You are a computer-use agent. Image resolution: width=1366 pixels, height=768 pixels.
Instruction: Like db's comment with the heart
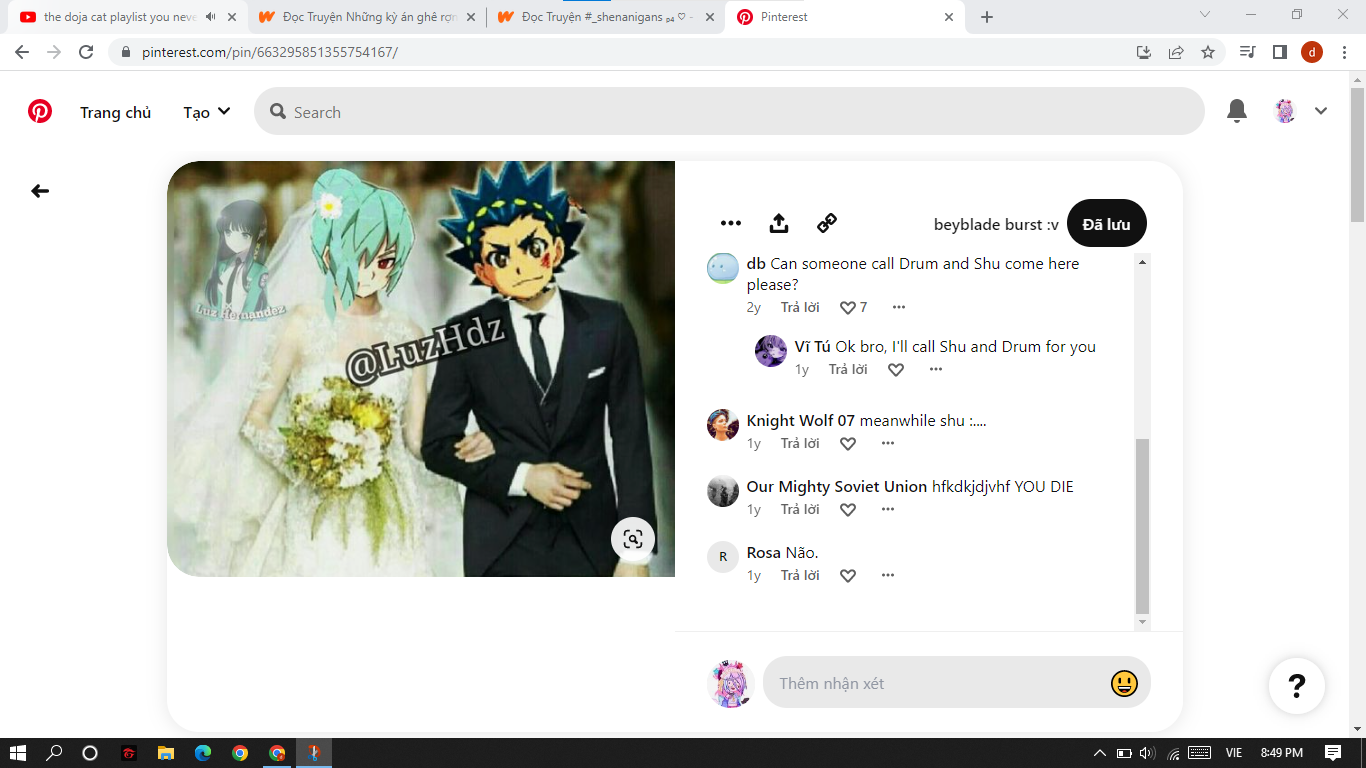pos(848,307)
